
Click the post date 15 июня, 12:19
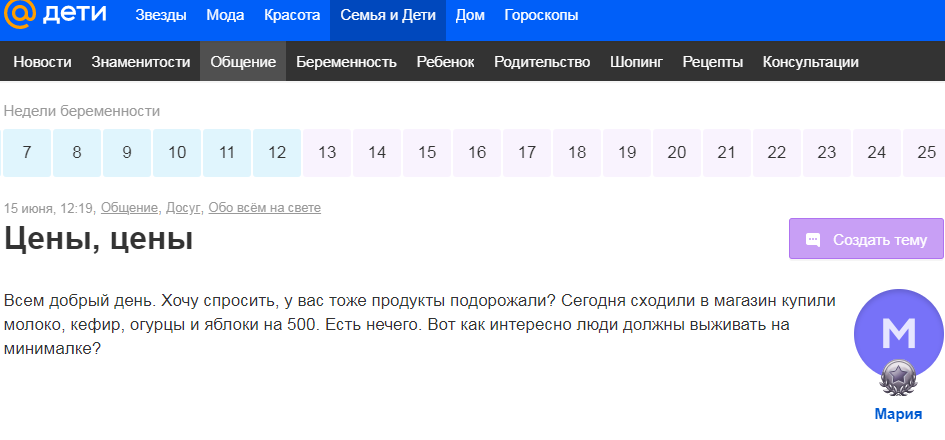click(48, 208)
